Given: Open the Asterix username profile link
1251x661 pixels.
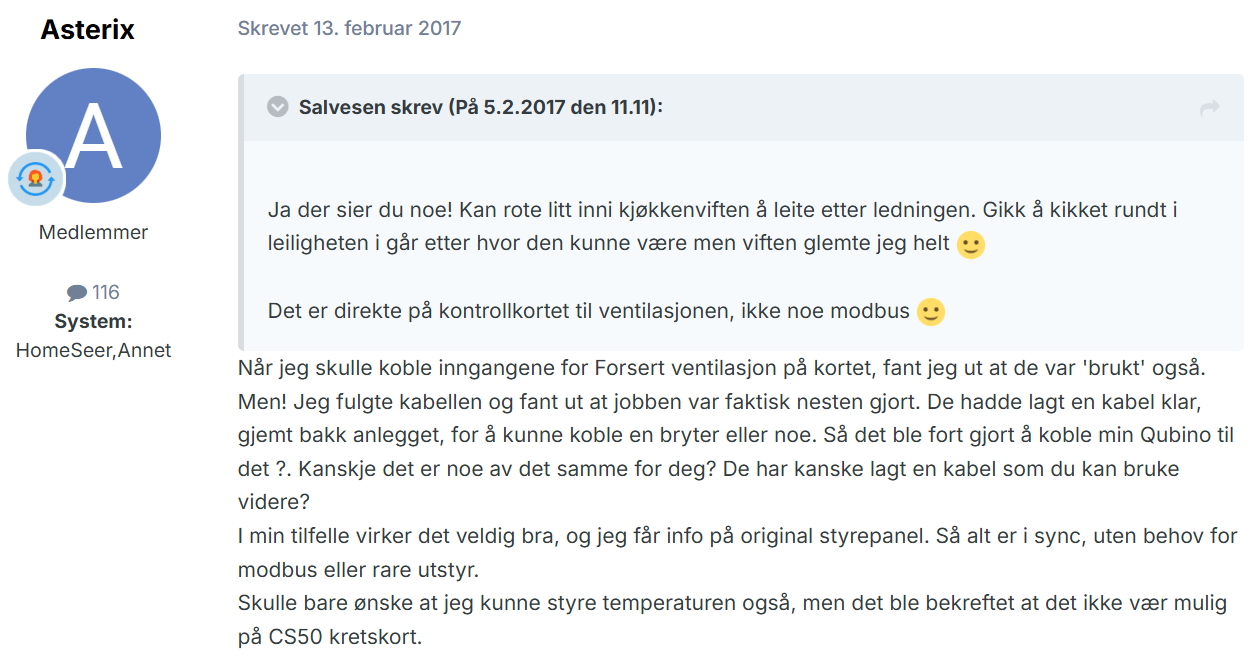Looking at the screenshot, I should [88, 30].
